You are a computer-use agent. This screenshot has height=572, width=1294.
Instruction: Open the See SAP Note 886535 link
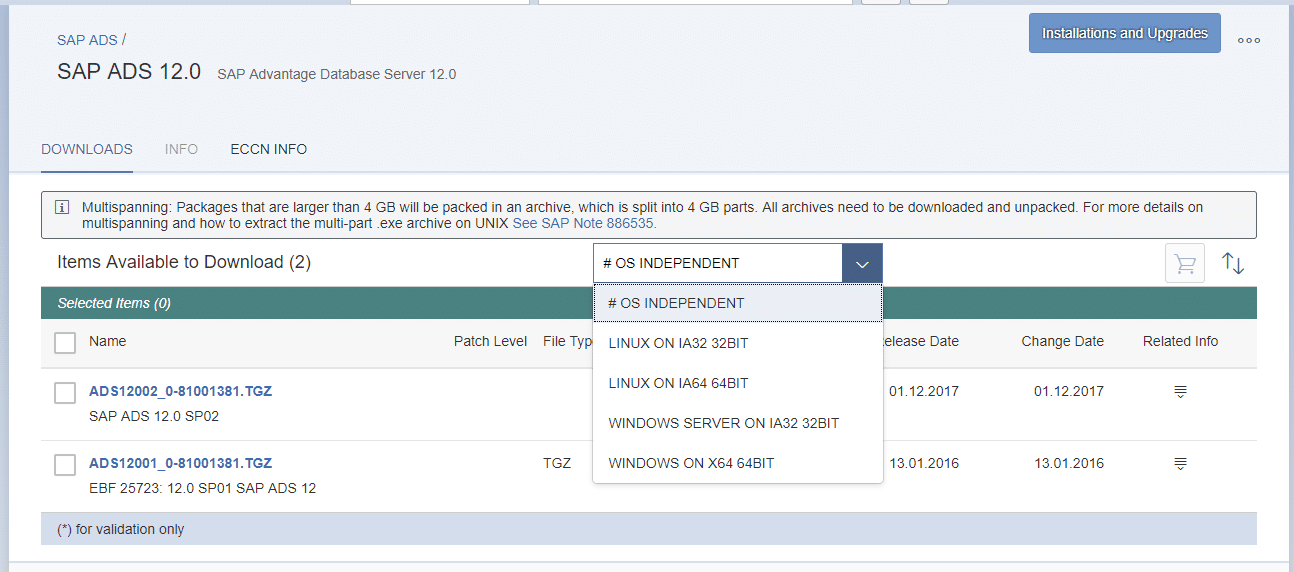point(584,224)
